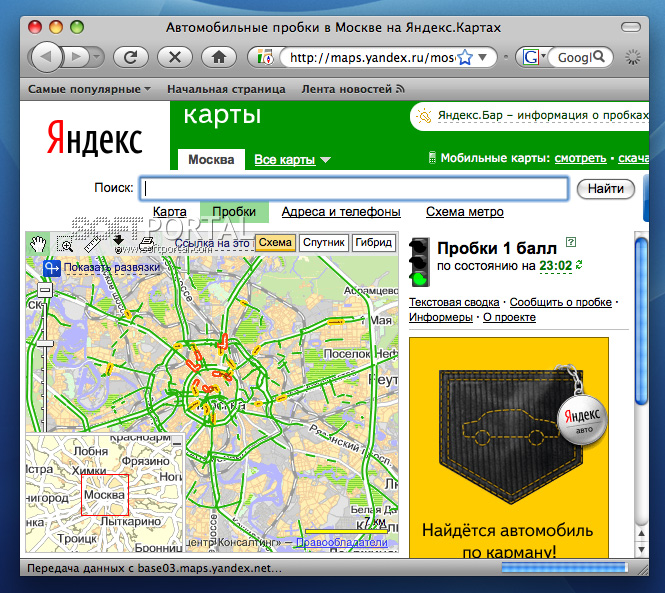Click the toolbar toggle pill in title bar
Viewport: 665px width, 593px height.
coord(631,27)
